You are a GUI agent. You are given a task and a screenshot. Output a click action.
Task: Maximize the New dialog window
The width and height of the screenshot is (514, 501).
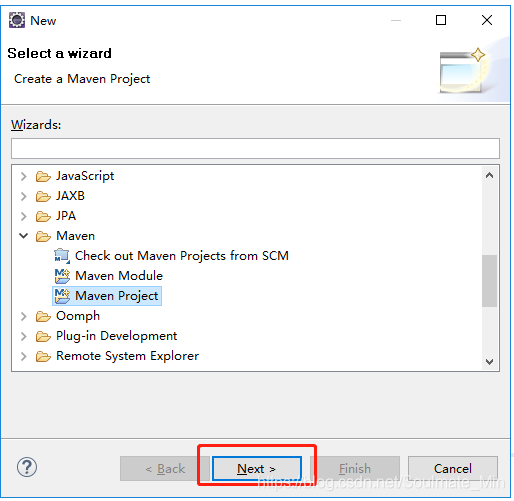[441, 20]
